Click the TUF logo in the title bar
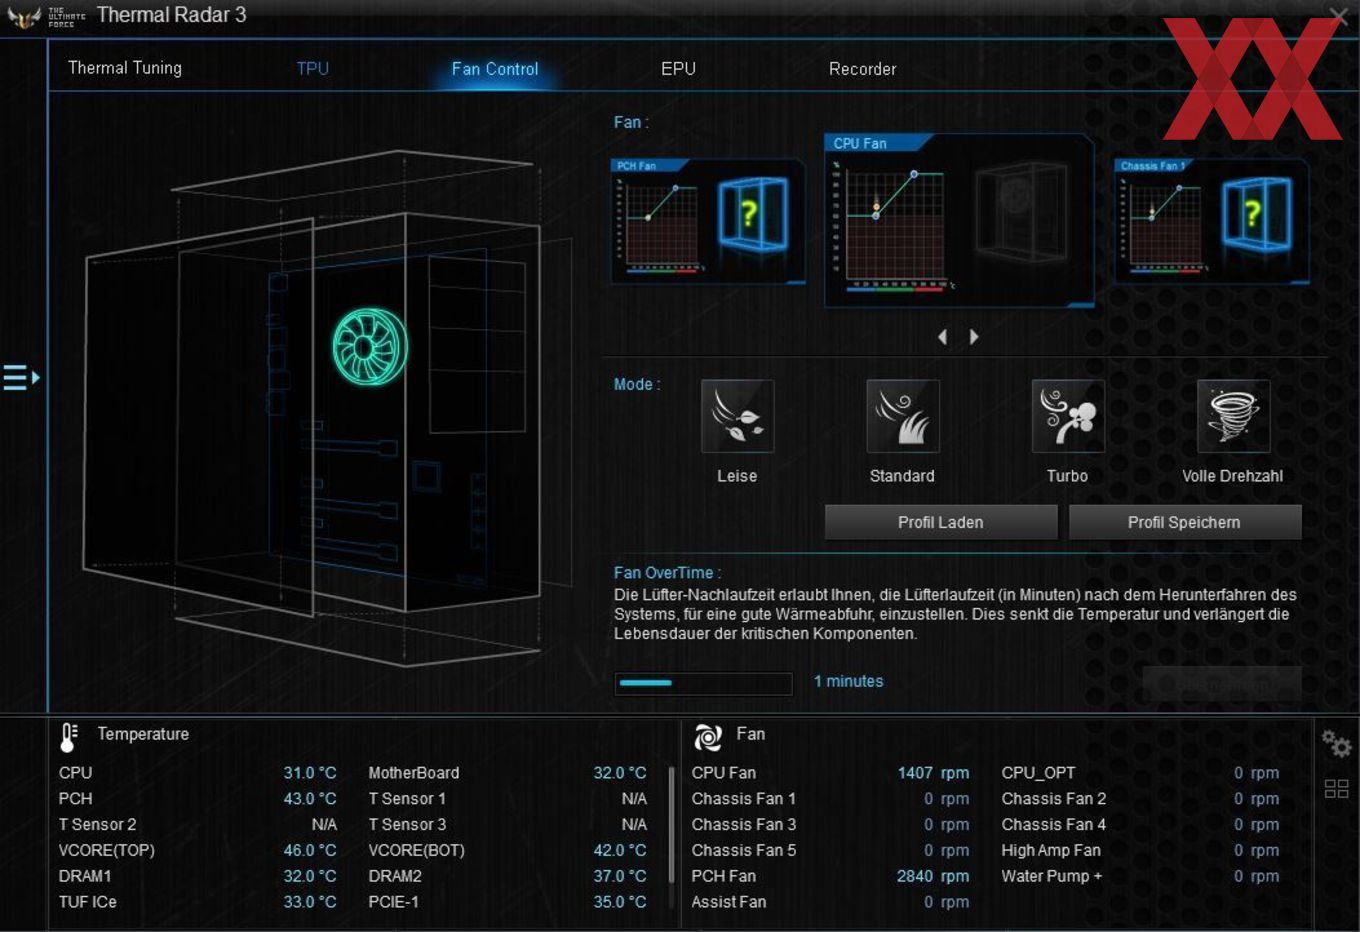1360x932 pixels. (x=24, y=16)
